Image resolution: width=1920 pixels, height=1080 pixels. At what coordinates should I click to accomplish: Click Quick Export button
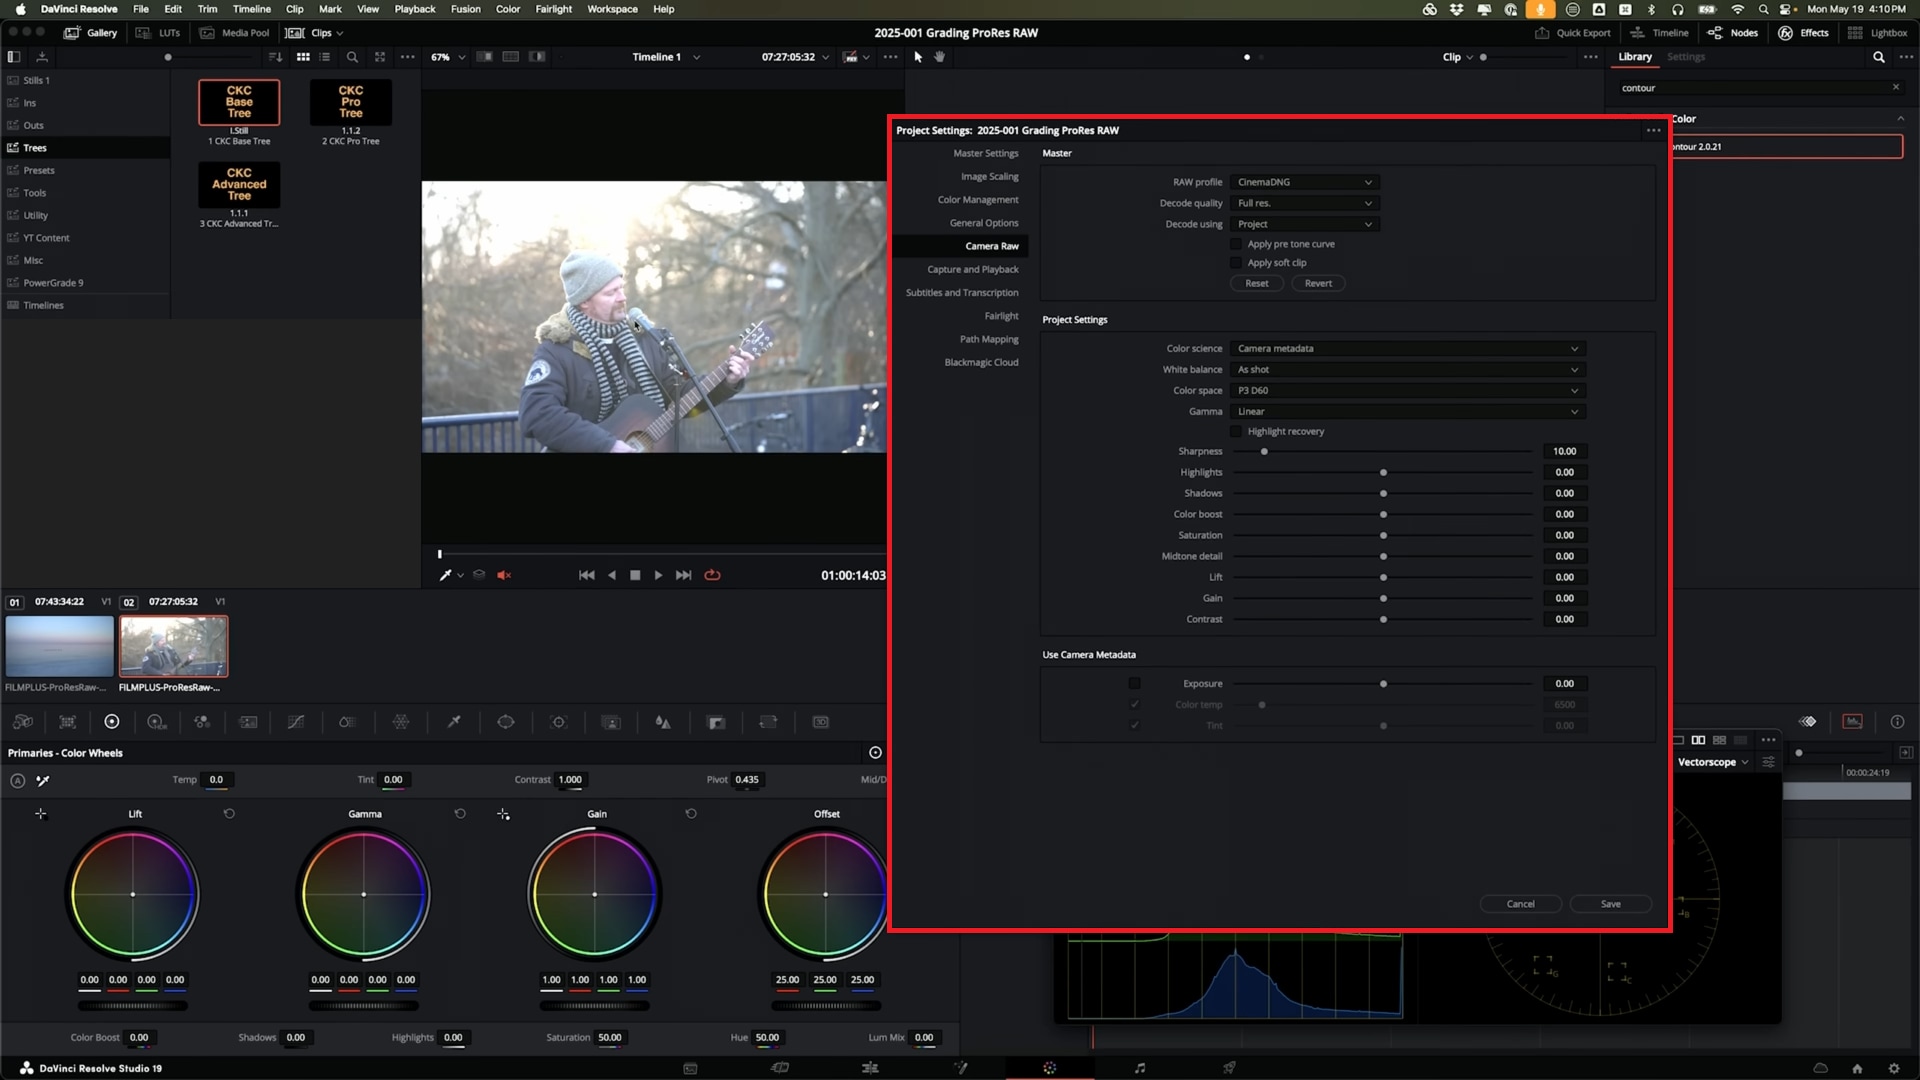click(1573, 33)
